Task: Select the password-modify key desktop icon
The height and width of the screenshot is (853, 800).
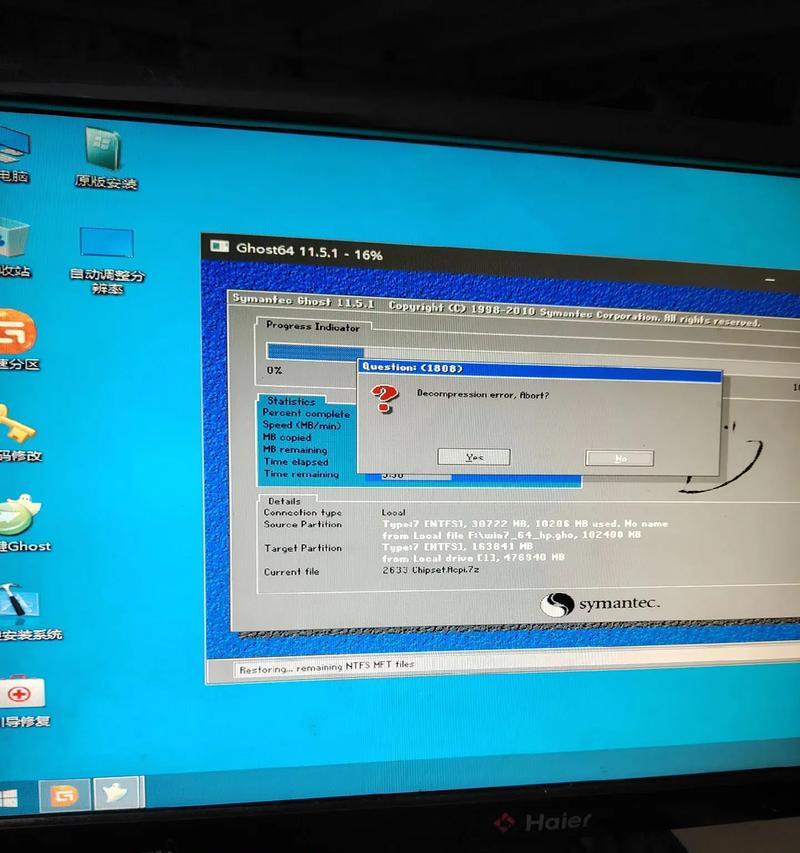Action: tap(19, 432)
